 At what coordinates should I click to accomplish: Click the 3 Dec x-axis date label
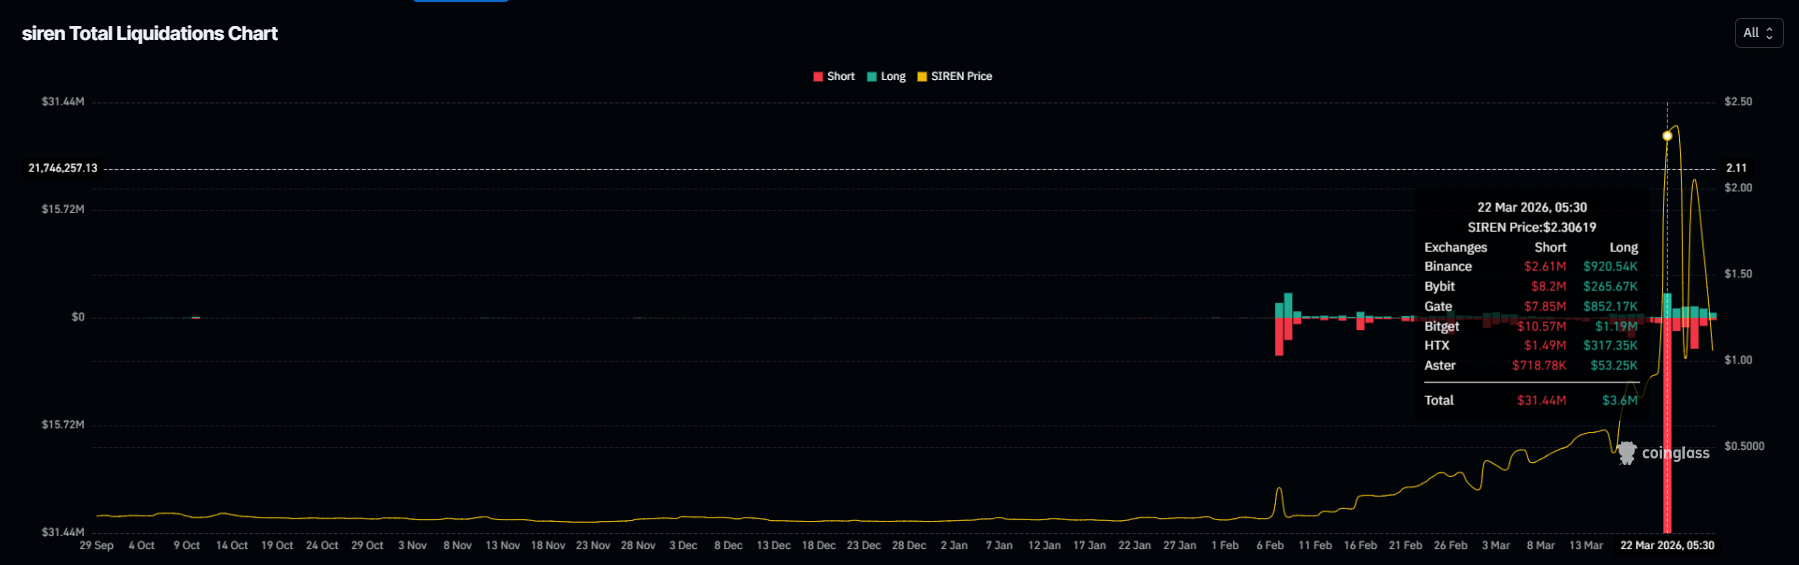pyautogui.click(x=683, y=545)
